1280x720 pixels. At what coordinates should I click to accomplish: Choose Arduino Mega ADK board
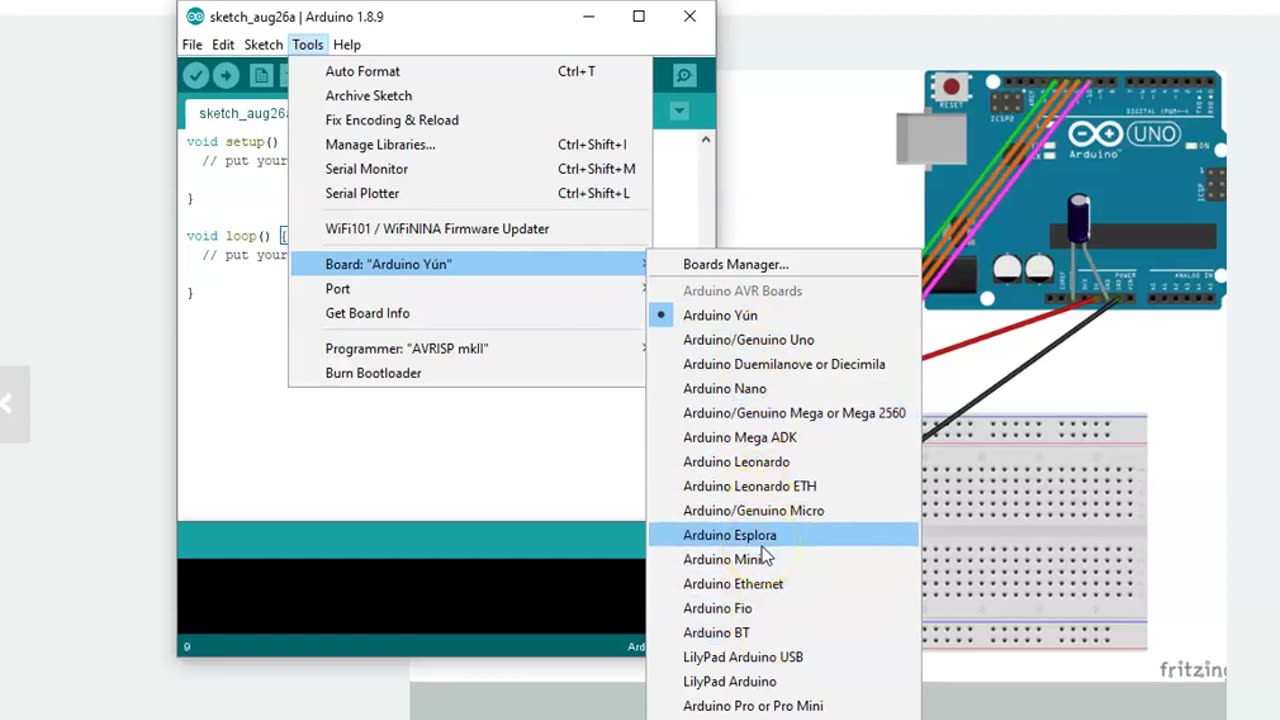point(783,437)
